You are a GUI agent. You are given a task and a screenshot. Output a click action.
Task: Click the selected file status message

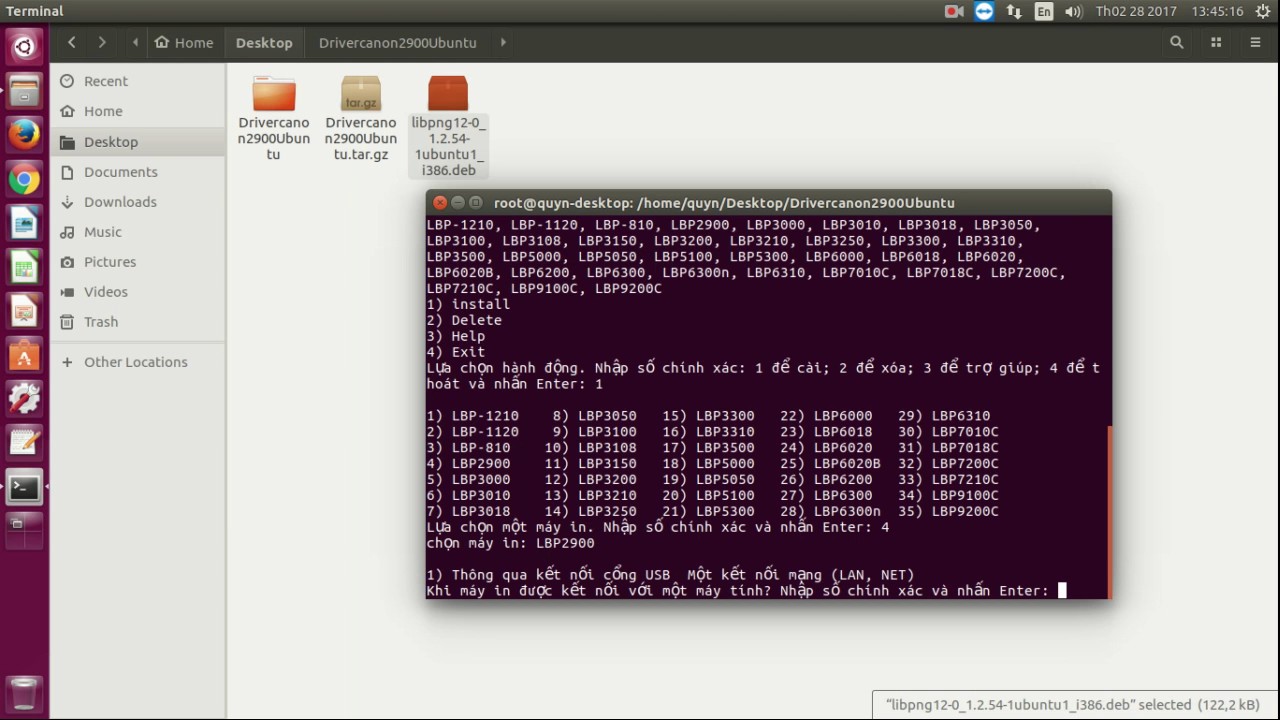tap(1073, 704)
